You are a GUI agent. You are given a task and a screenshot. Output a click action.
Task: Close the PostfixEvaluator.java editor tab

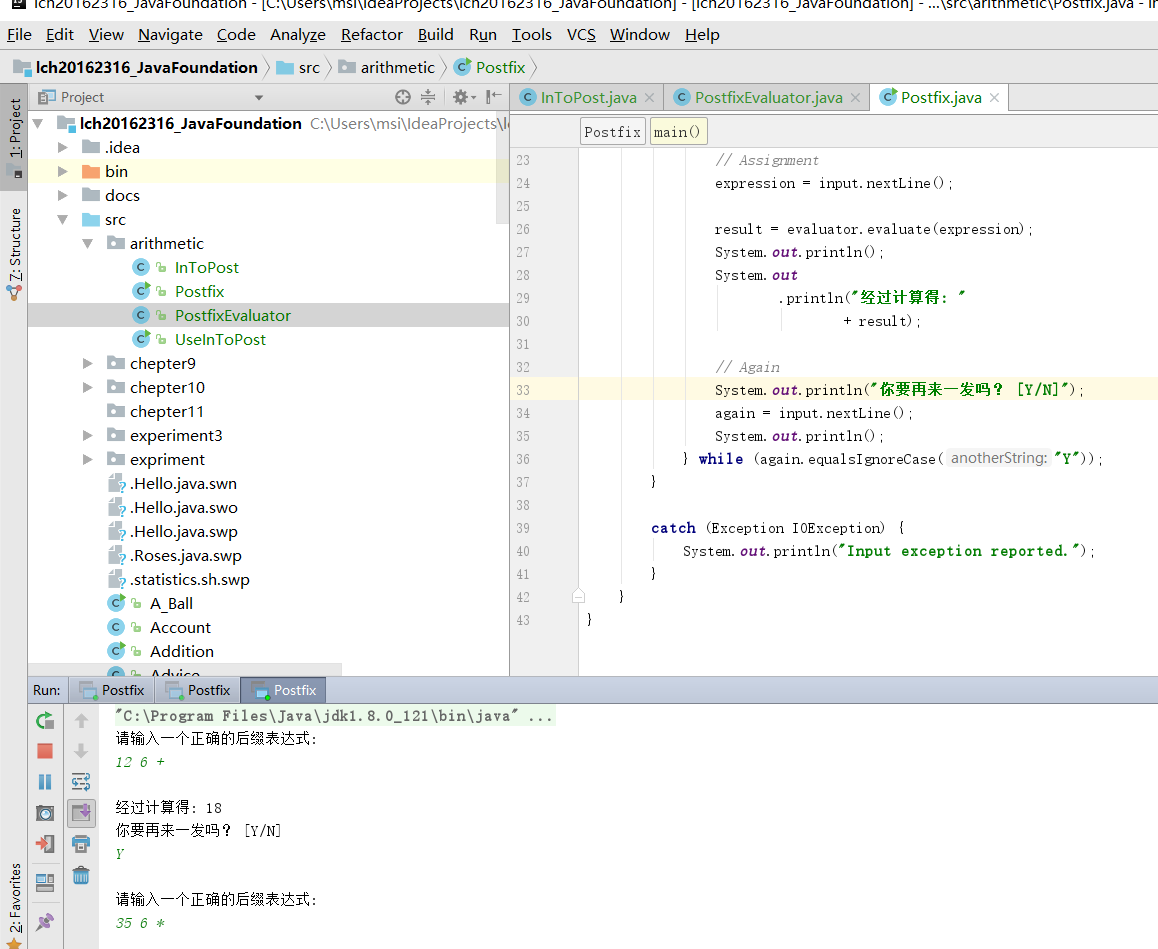point(855,97)
